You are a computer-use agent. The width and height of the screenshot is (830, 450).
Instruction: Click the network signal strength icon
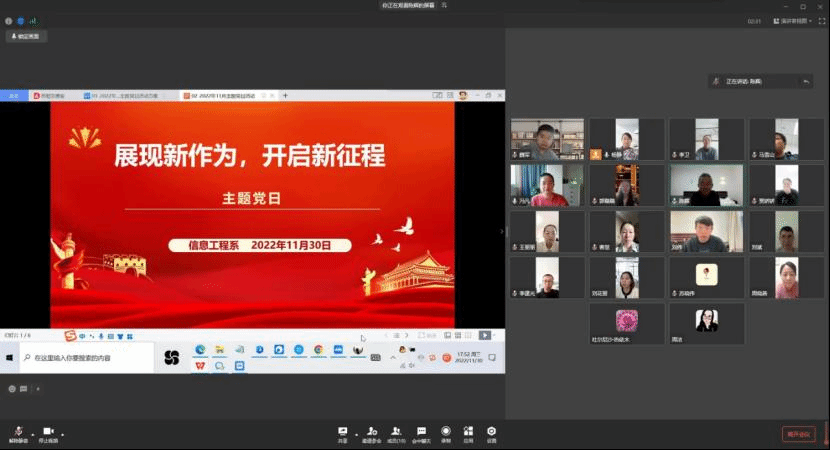[33, 20]
